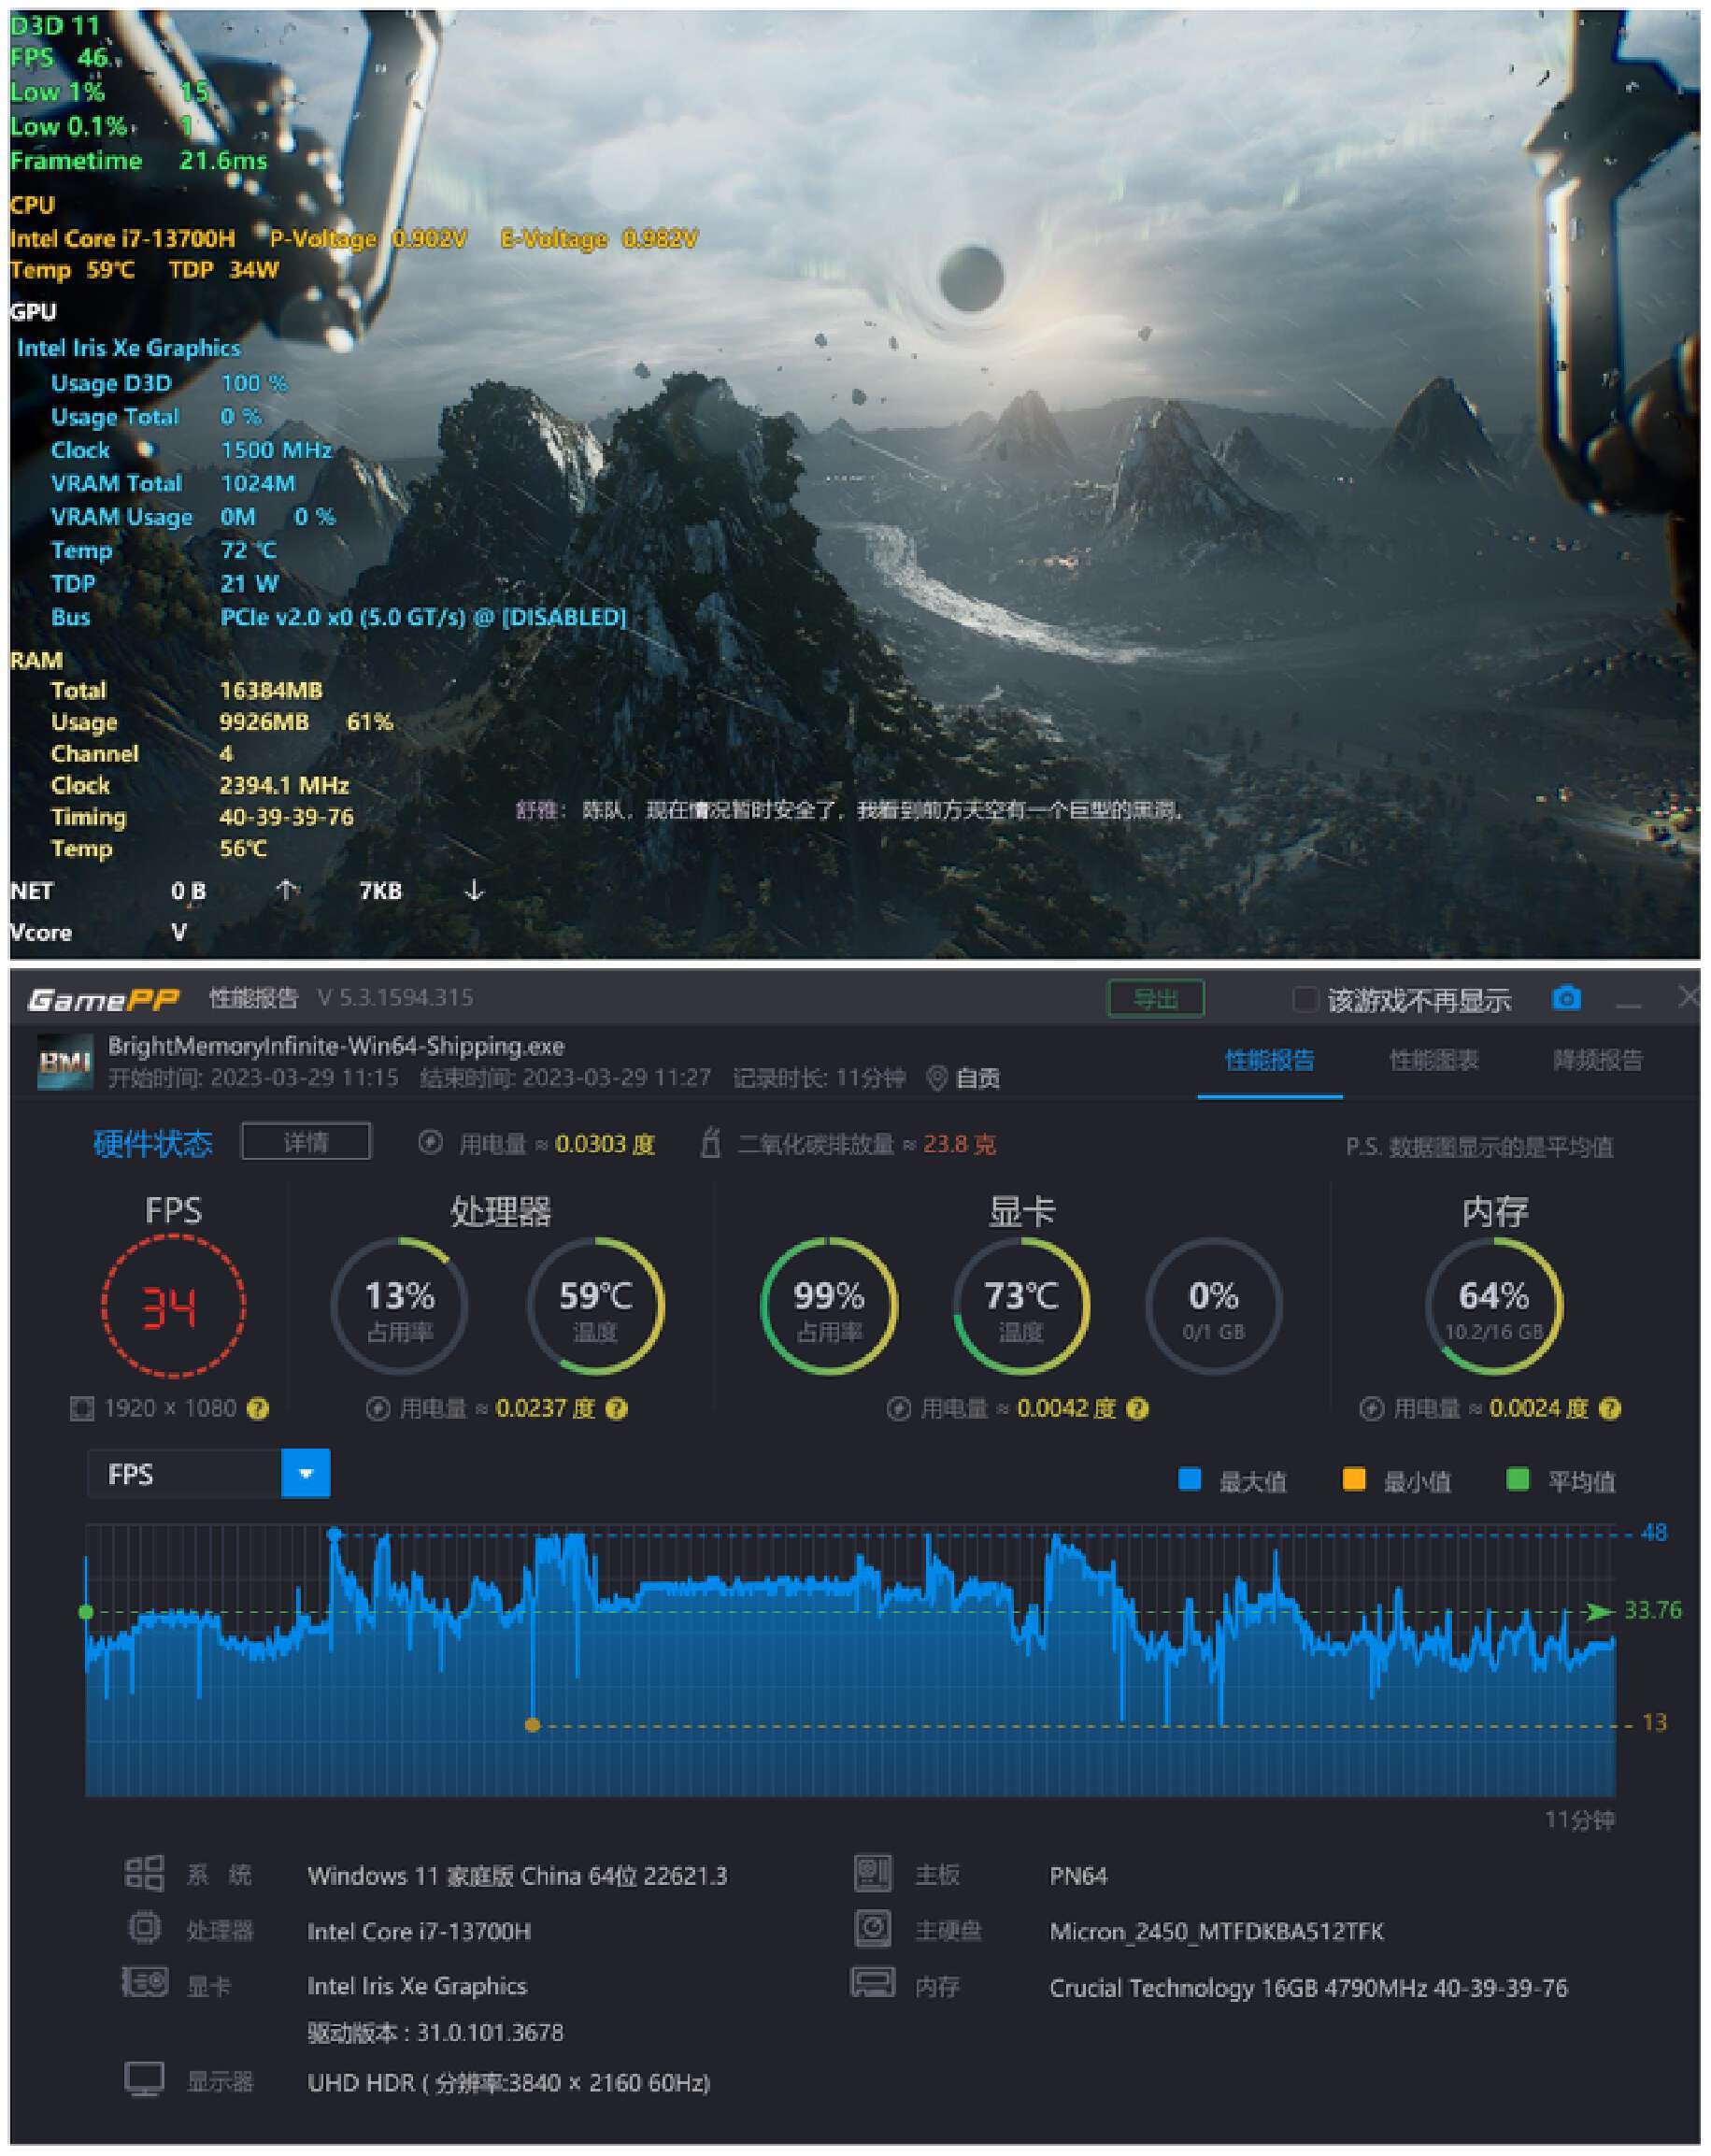Click the red FPS 34 gauge

point(173,1306)
